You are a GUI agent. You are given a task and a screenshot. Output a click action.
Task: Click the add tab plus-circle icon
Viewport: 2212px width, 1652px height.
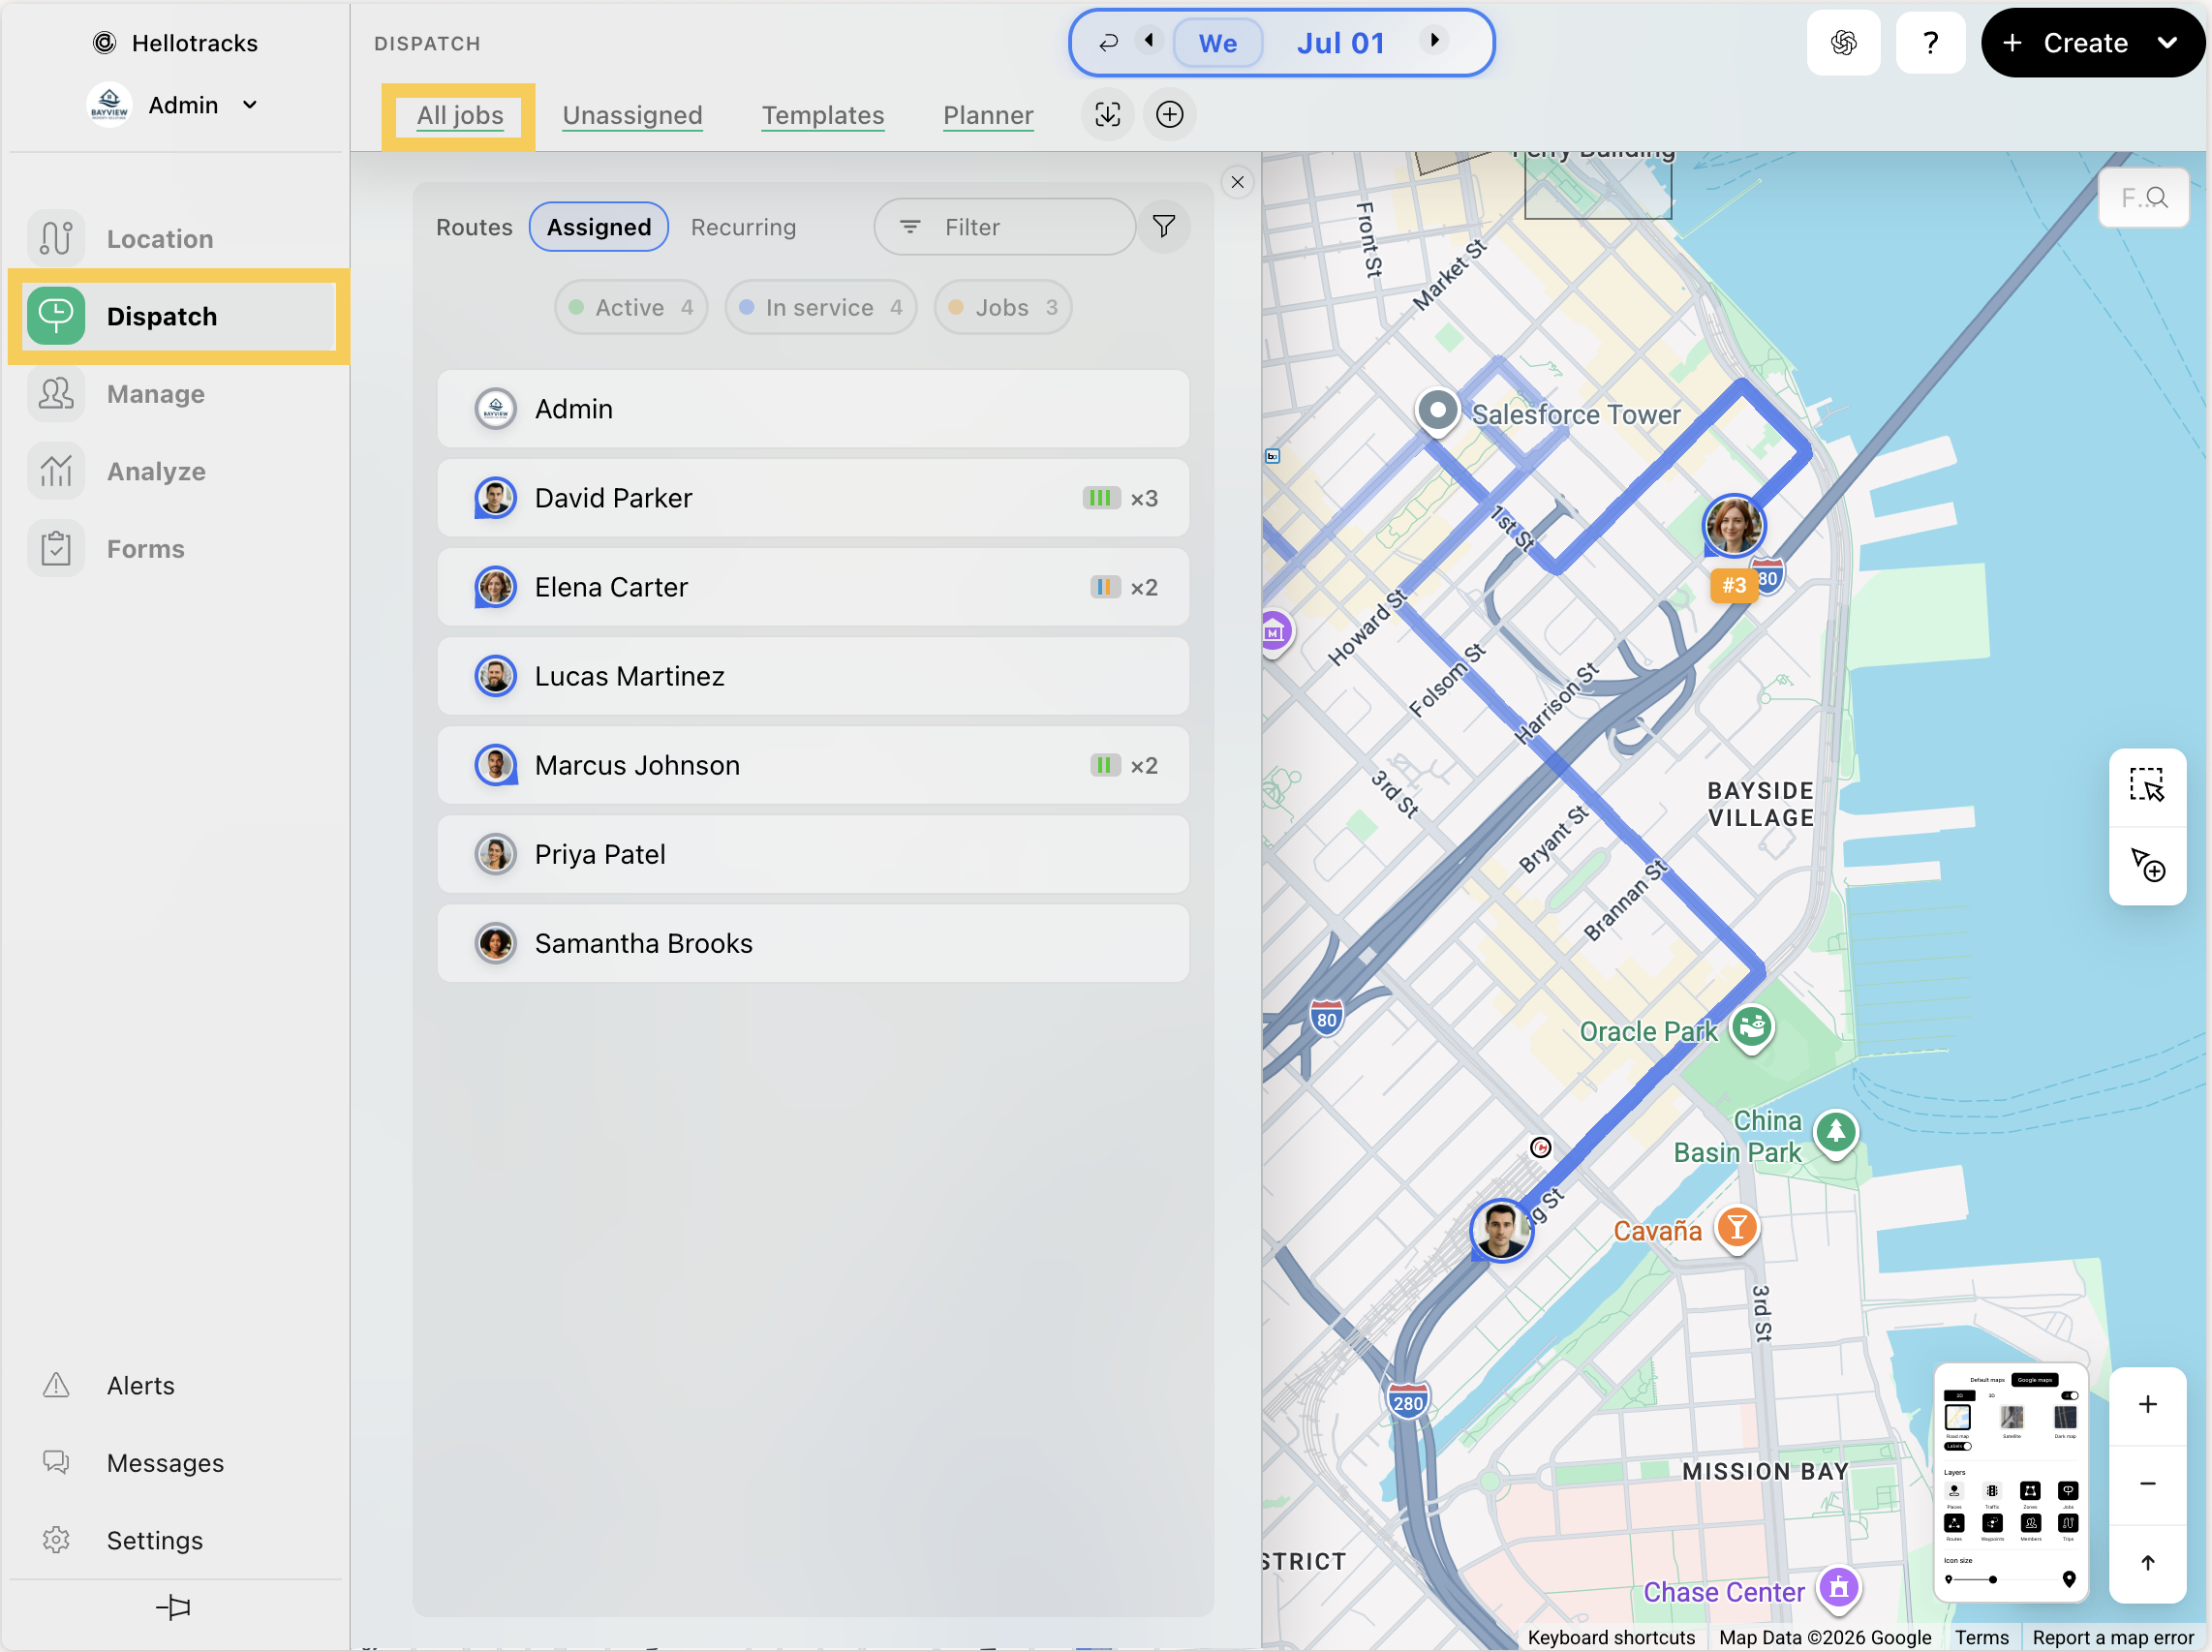click(1170, 115)
